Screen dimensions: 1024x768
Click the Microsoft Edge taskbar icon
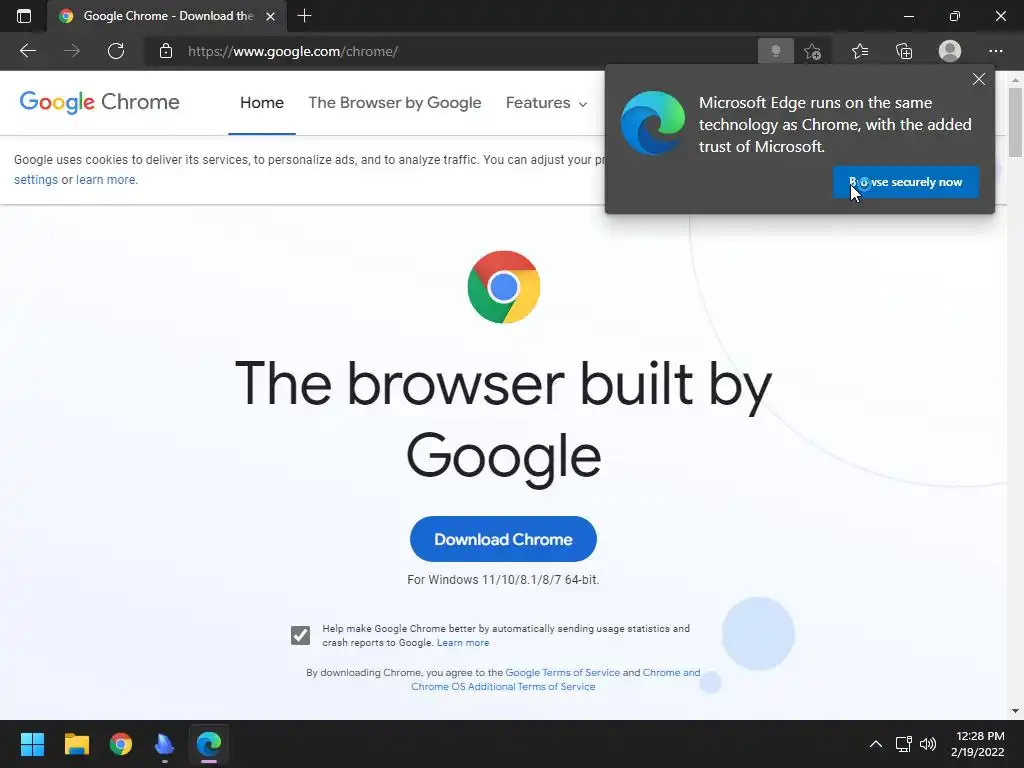click(209, 744)
